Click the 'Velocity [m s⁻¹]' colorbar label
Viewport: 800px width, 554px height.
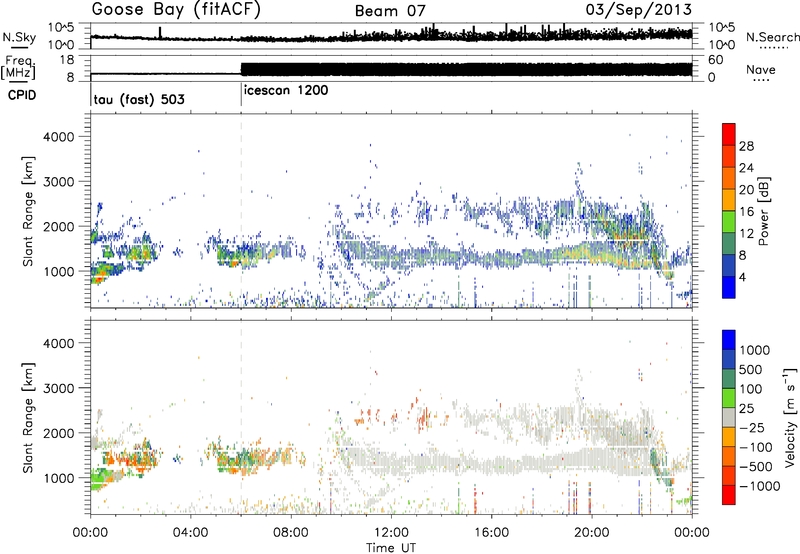click(789, 417)
